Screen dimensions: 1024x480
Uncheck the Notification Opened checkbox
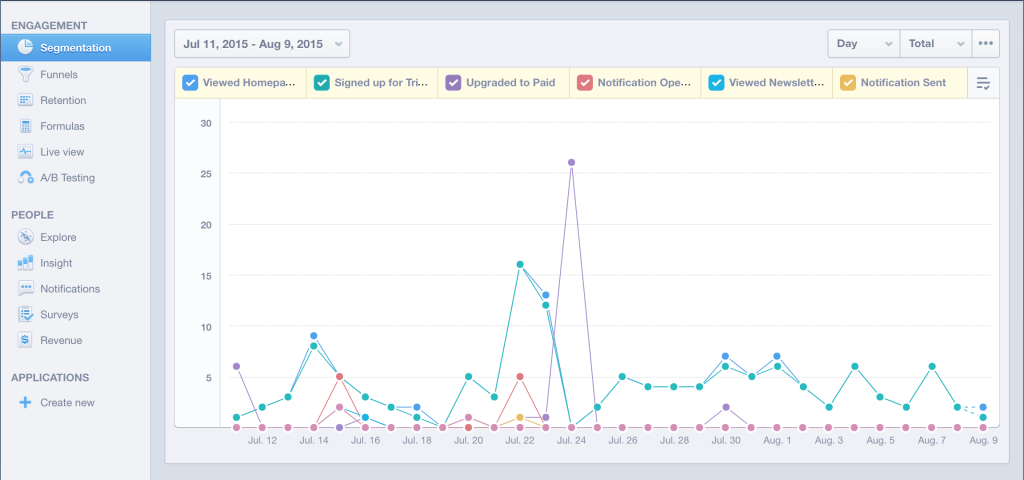tap(584, 83)
